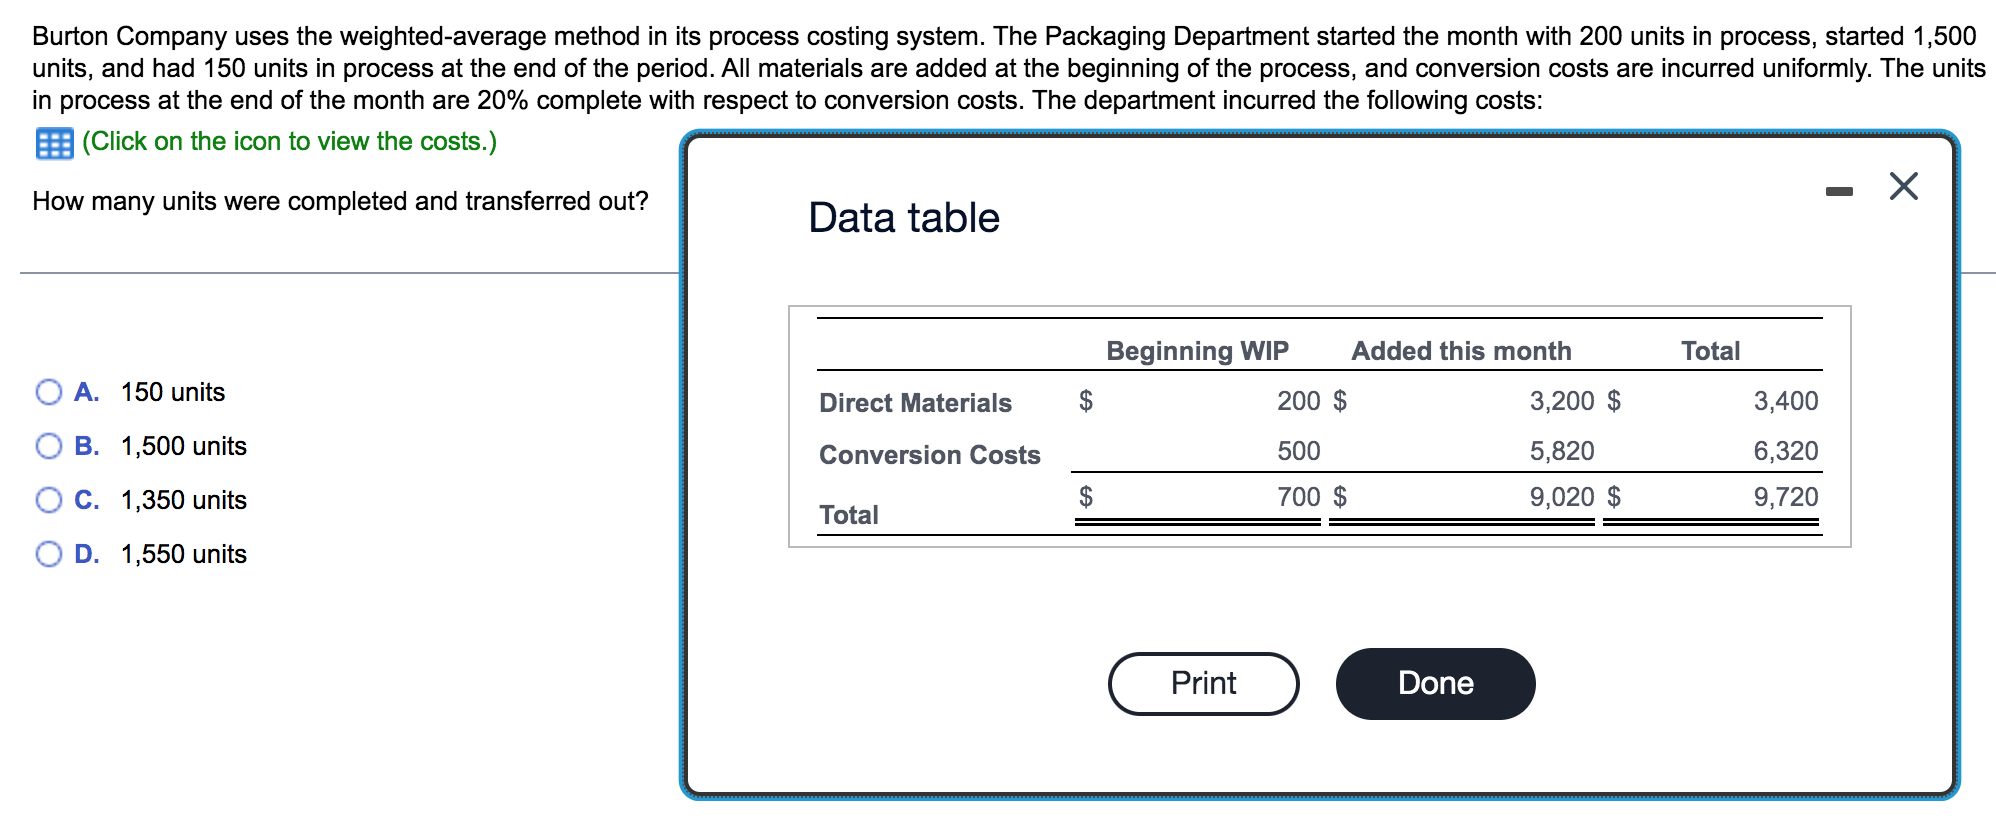Click the question text about units transferred out

[x=340, y=200]
